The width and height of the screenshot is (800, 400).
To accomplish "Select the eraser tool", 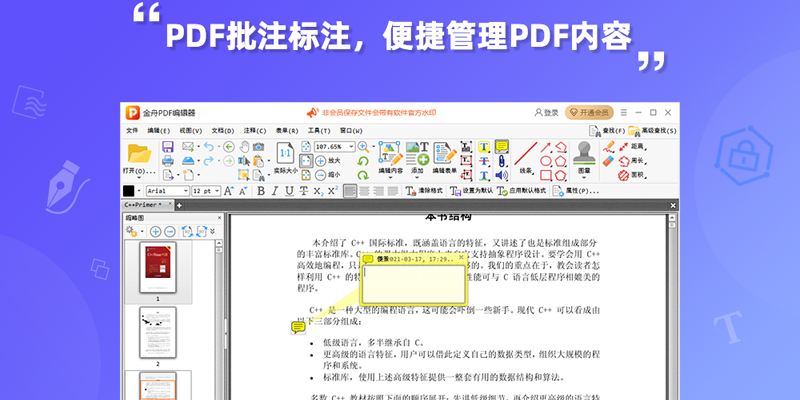I will [x=608, y=161].
